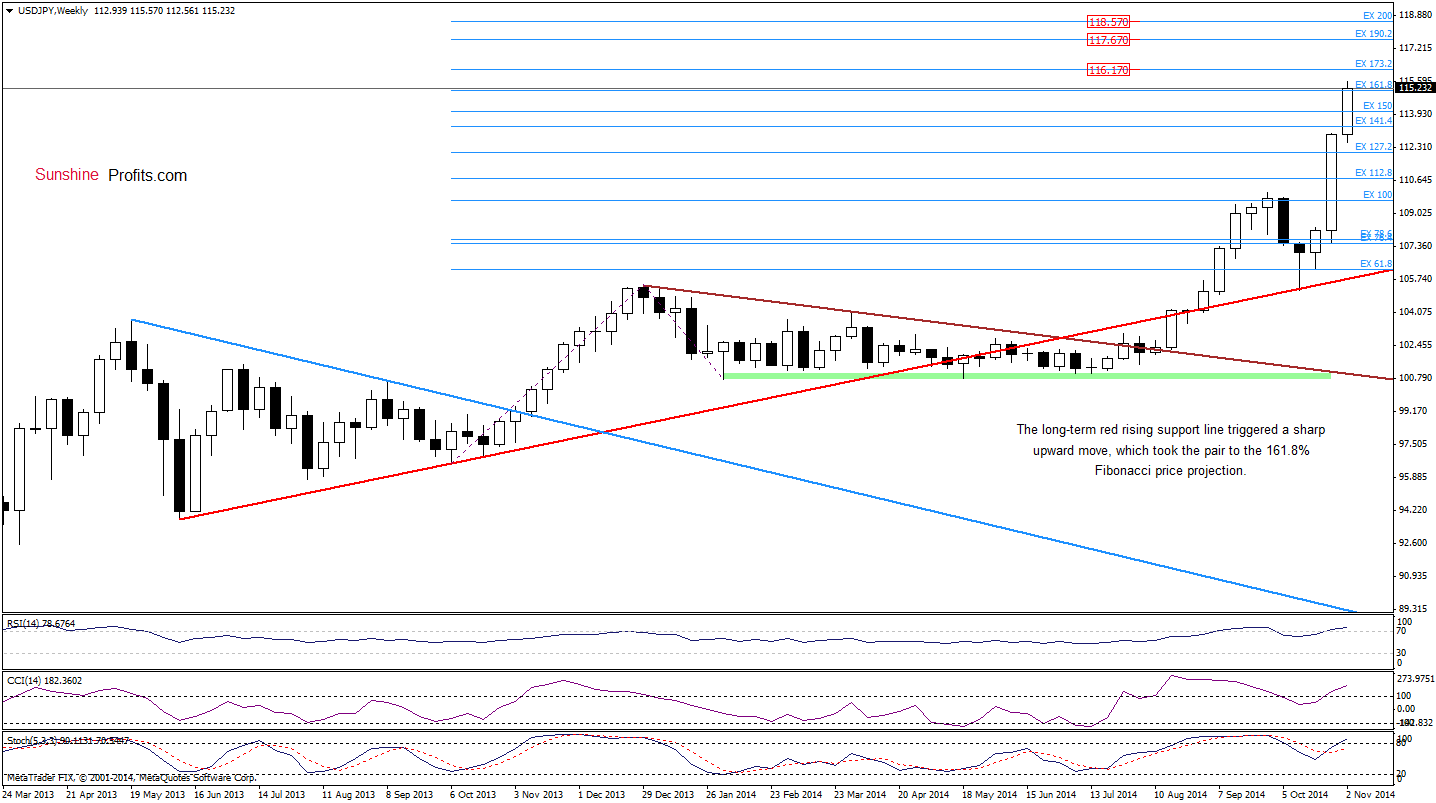Click the current price tag 115.232
This screenshot has height=803, width=1436.
coord(1415,88)
